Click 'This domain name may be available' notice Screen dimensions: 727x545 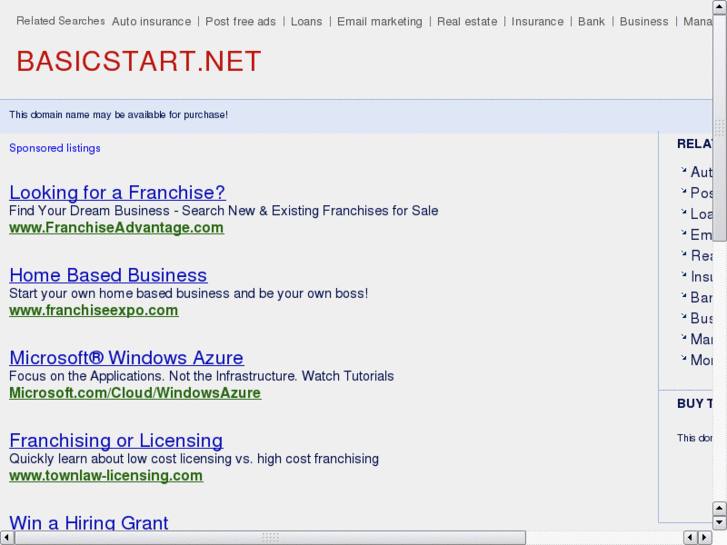(x=118, y=115)
